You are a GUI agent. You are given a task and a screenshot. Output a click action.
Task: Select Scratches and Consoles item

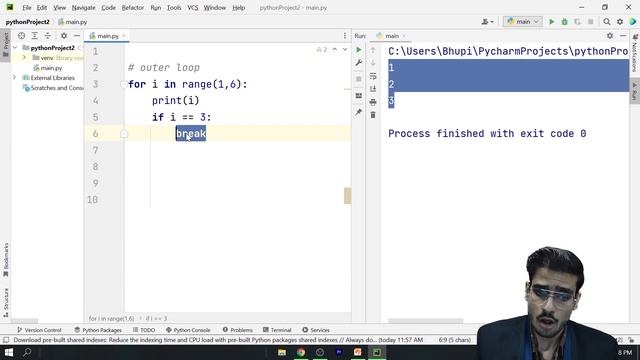pyautogui.click(x=53, y=88)
